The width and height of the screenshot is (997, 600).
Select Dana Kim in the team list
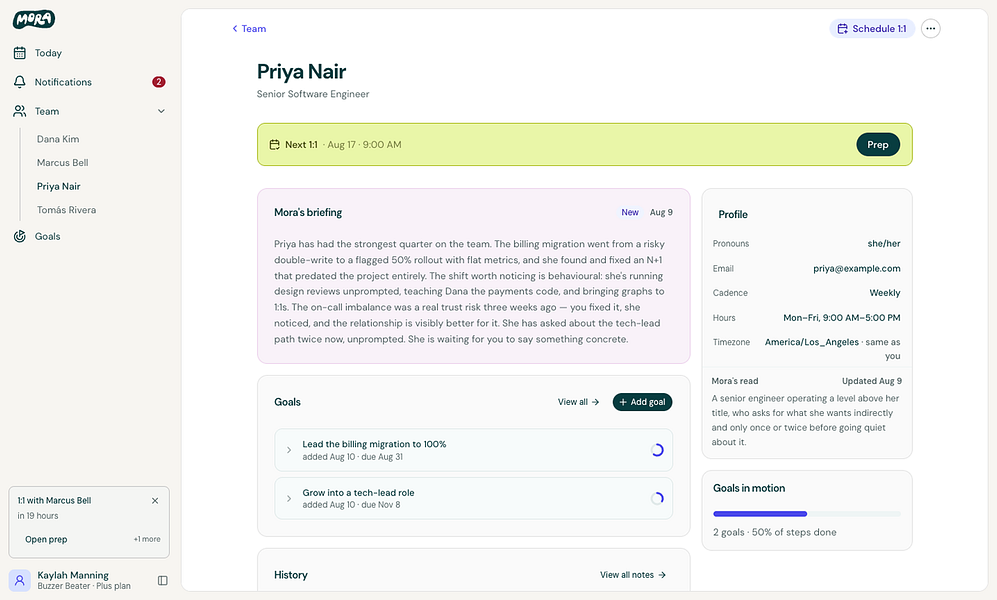[58, 139]
